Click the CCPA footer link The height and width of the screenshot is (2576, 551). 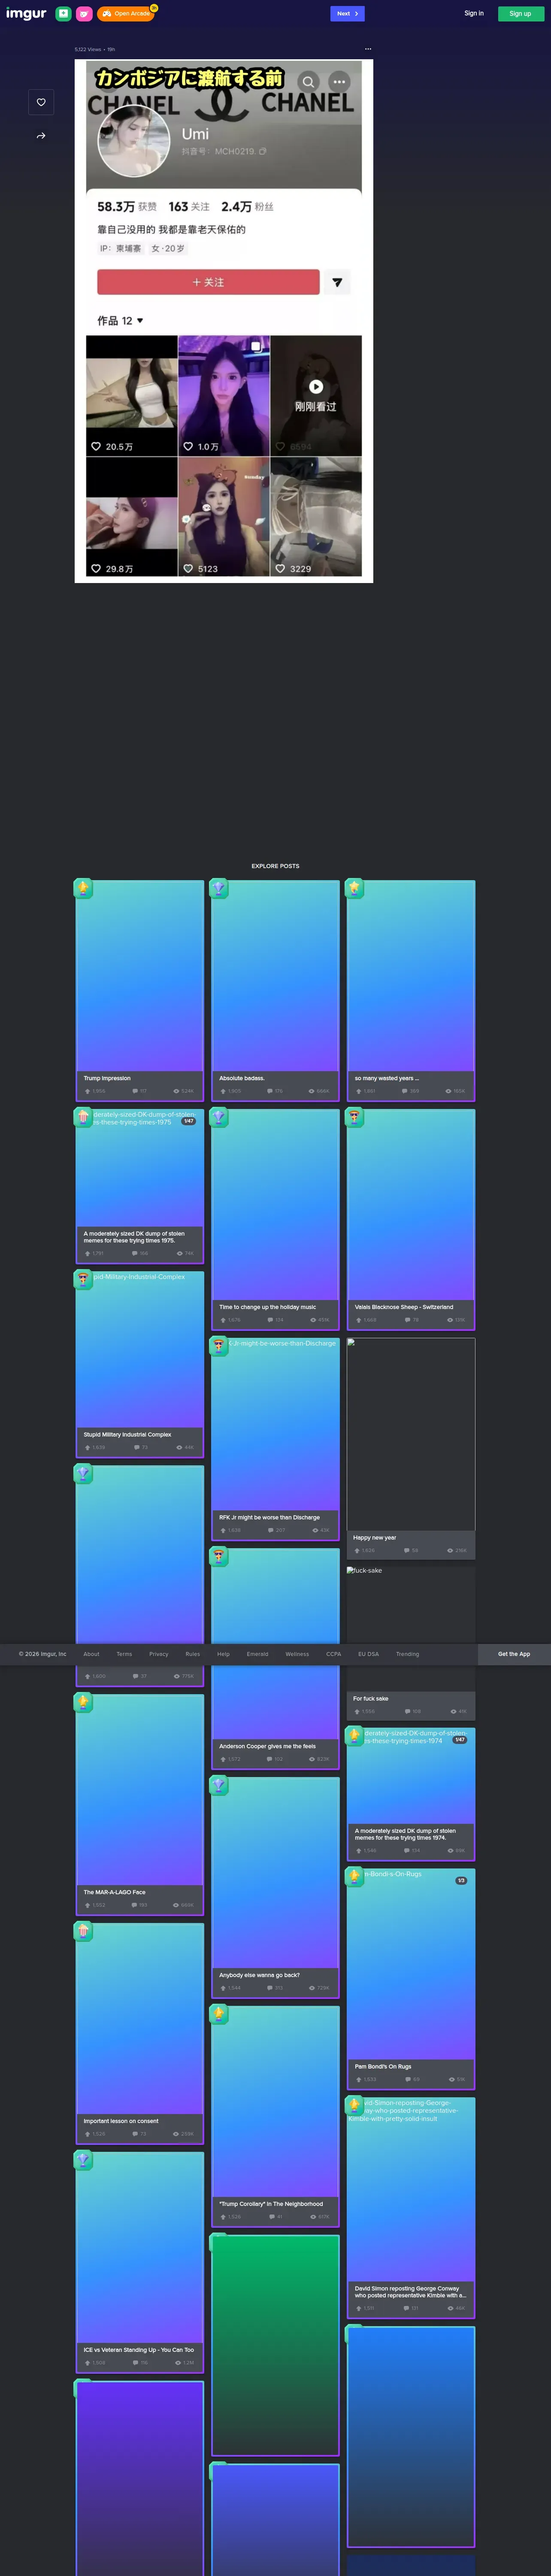pyautogui.click(x=334, y=1654)
